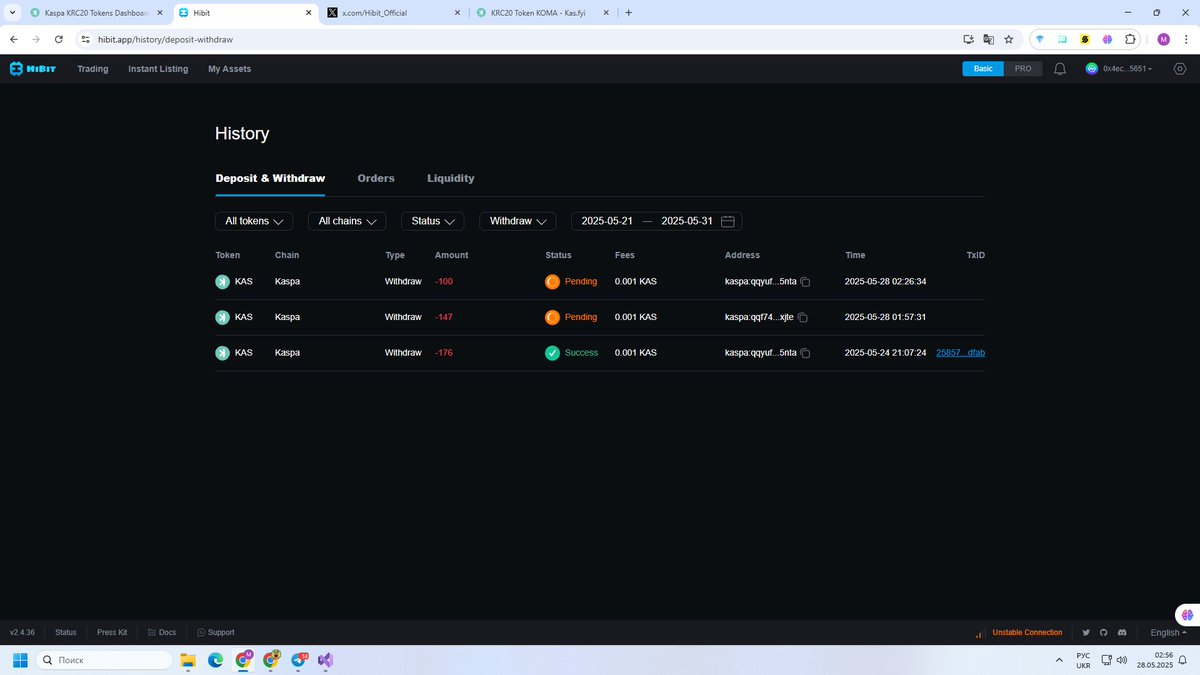The height and width of the screenshot is (675, 1200).
Task: Open the notifications bell icon
Action: click(x=1060, y=69)
